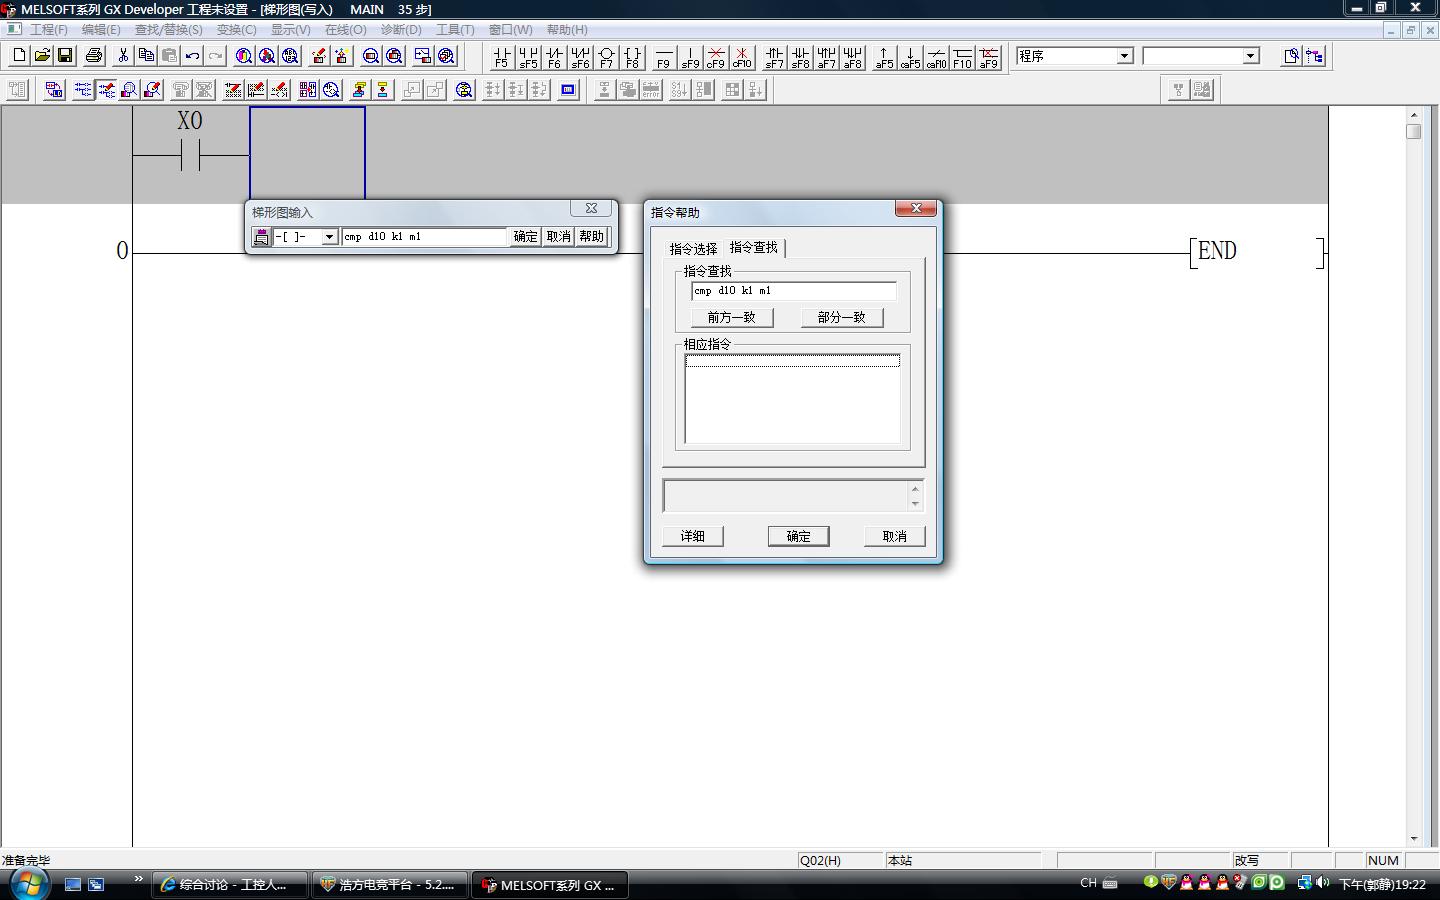Select the sF5 parallel open contact tool
The width and height of the screenshot is (1440, 900).
[528, 57]
